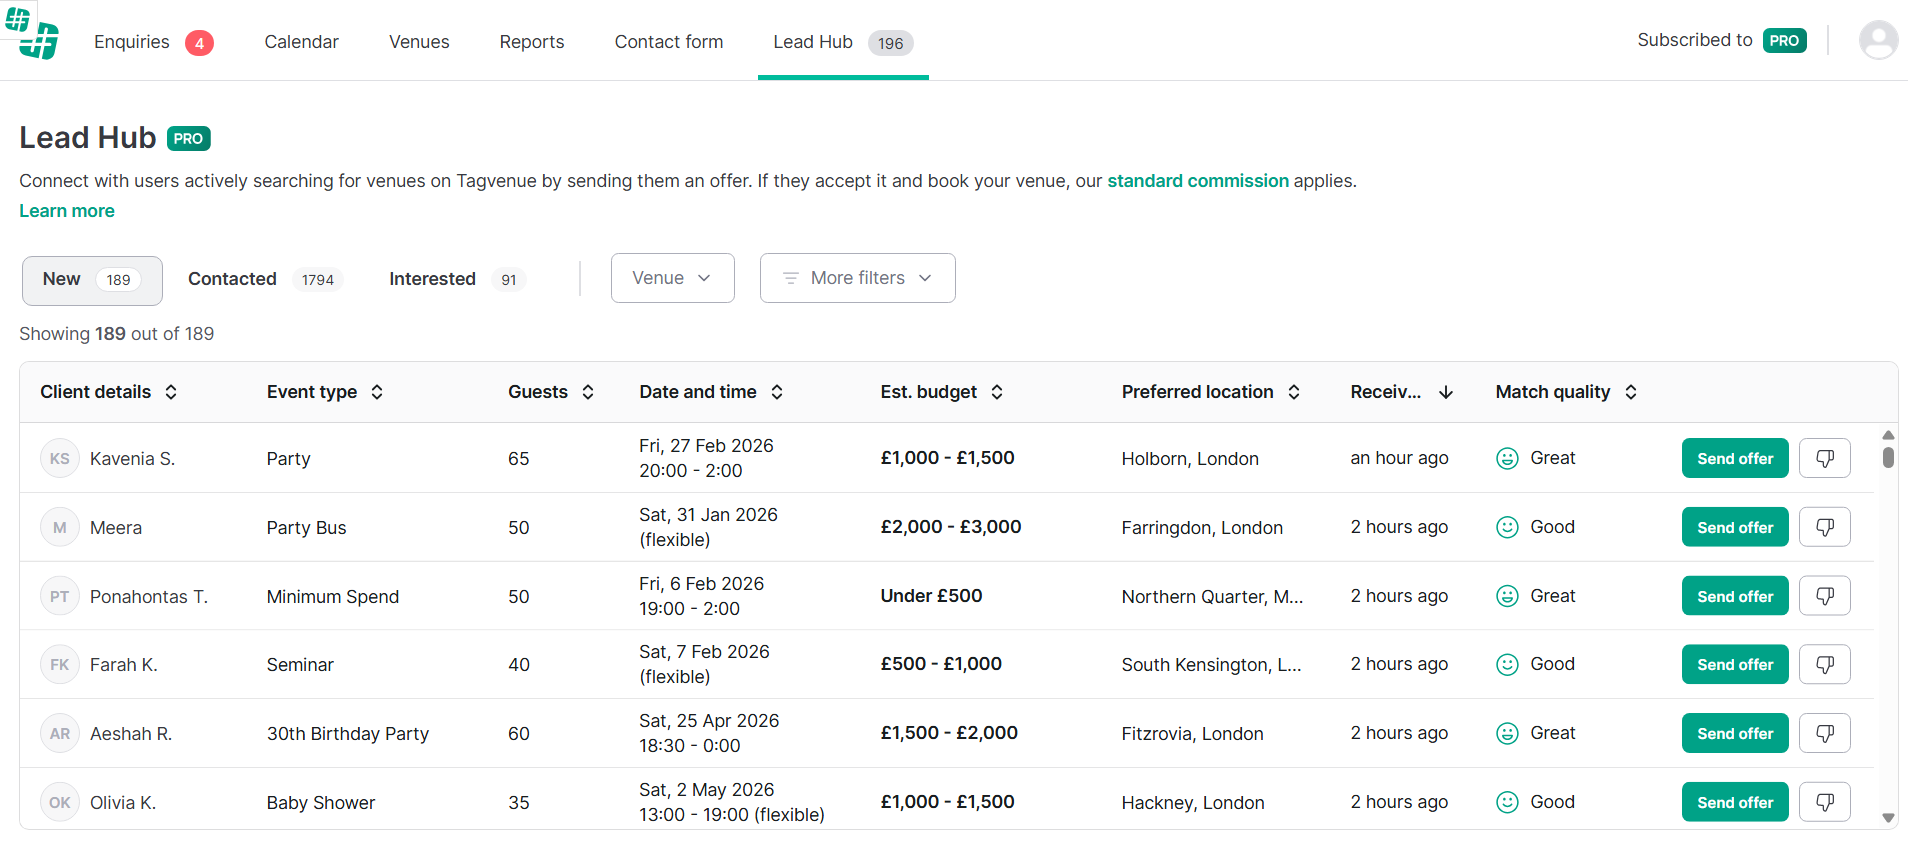Select the New leads filter

click(92, 280)
